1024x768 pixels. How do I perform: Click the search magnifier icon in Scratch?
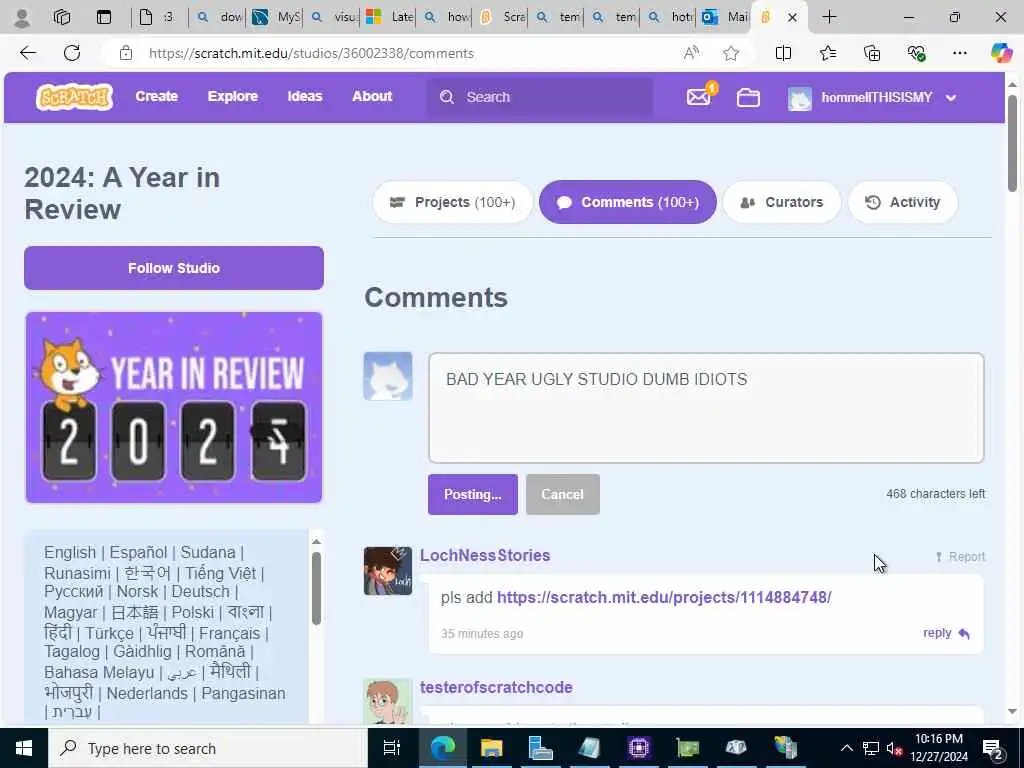coord(447,97)
